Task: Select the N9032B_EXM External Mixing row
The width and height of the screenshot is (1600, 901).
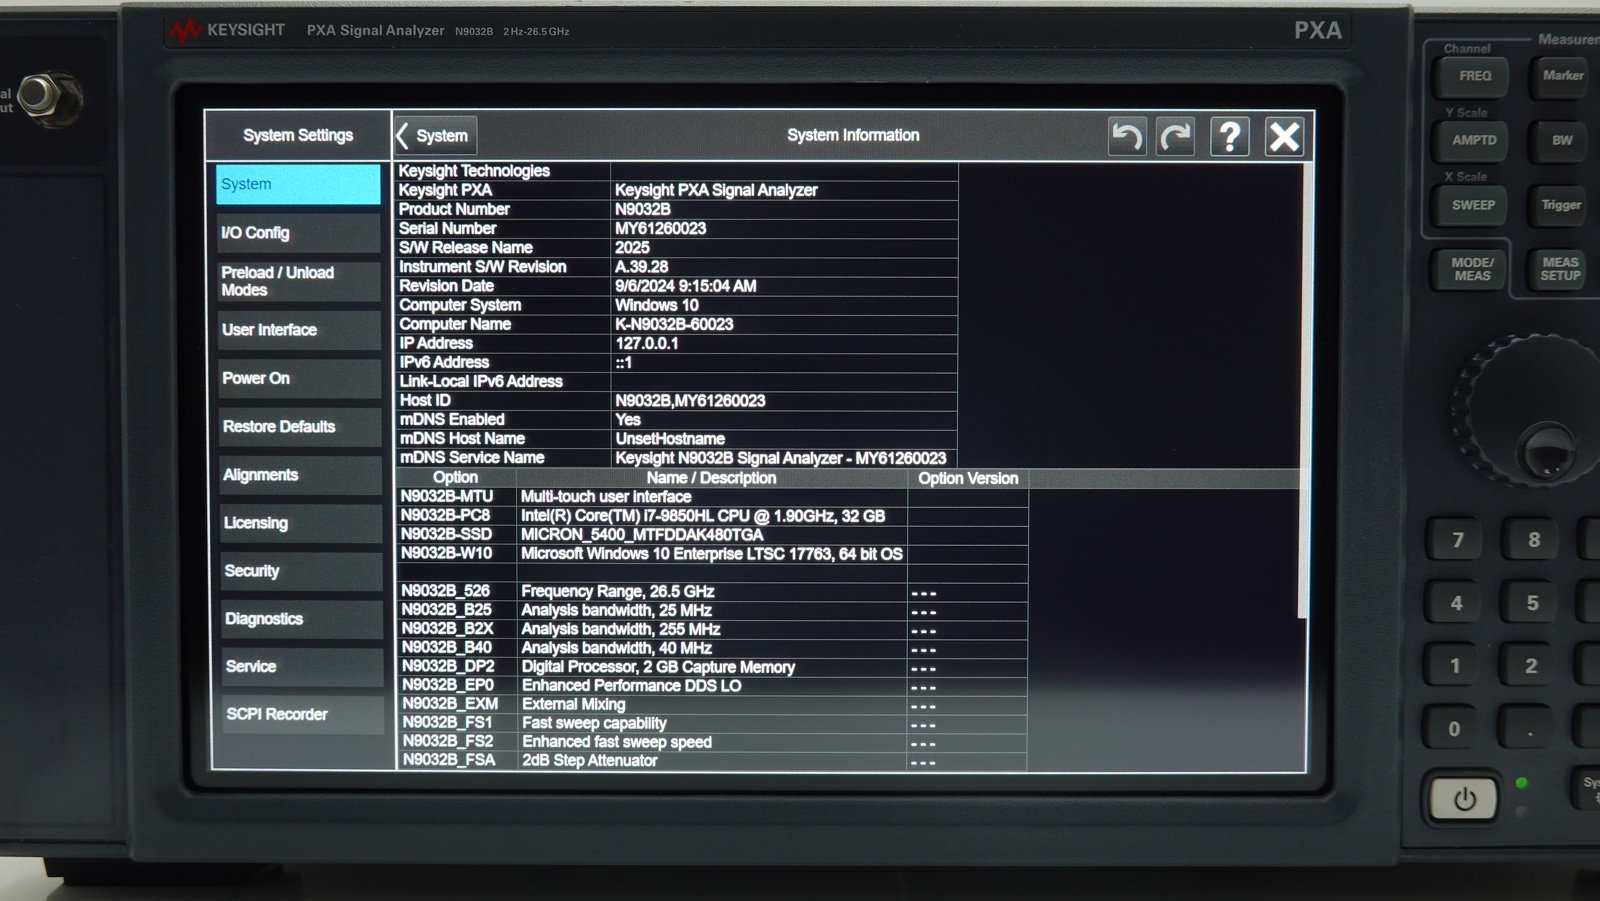Action: 712,704
